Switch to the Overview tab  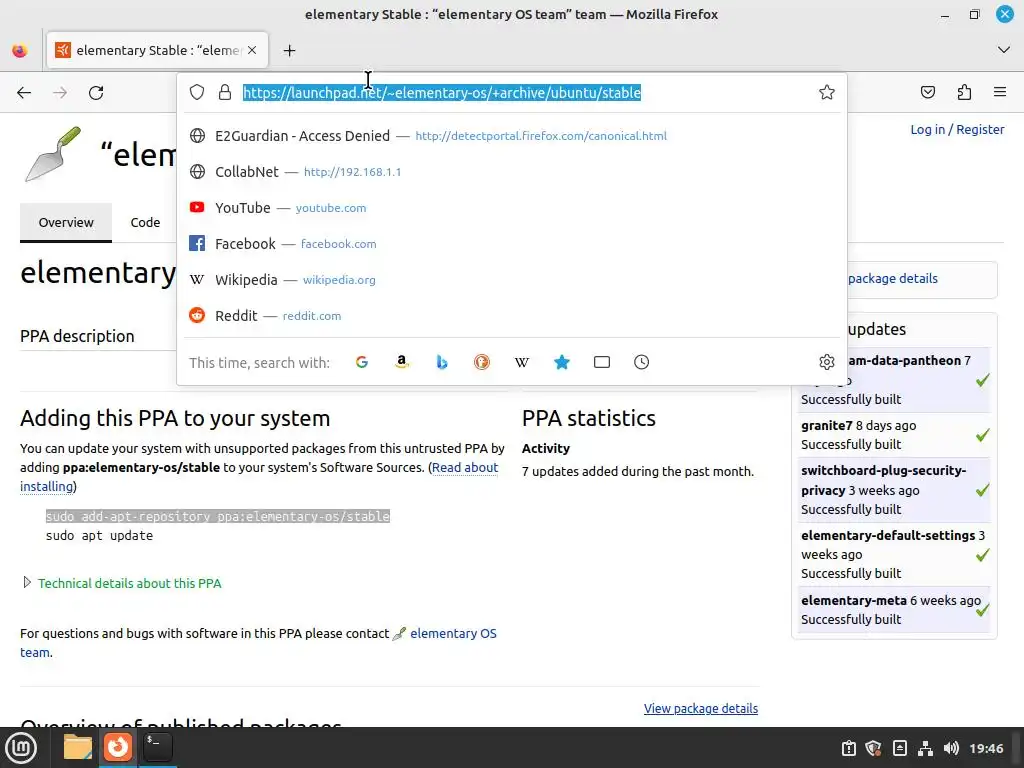click(66, 222)
